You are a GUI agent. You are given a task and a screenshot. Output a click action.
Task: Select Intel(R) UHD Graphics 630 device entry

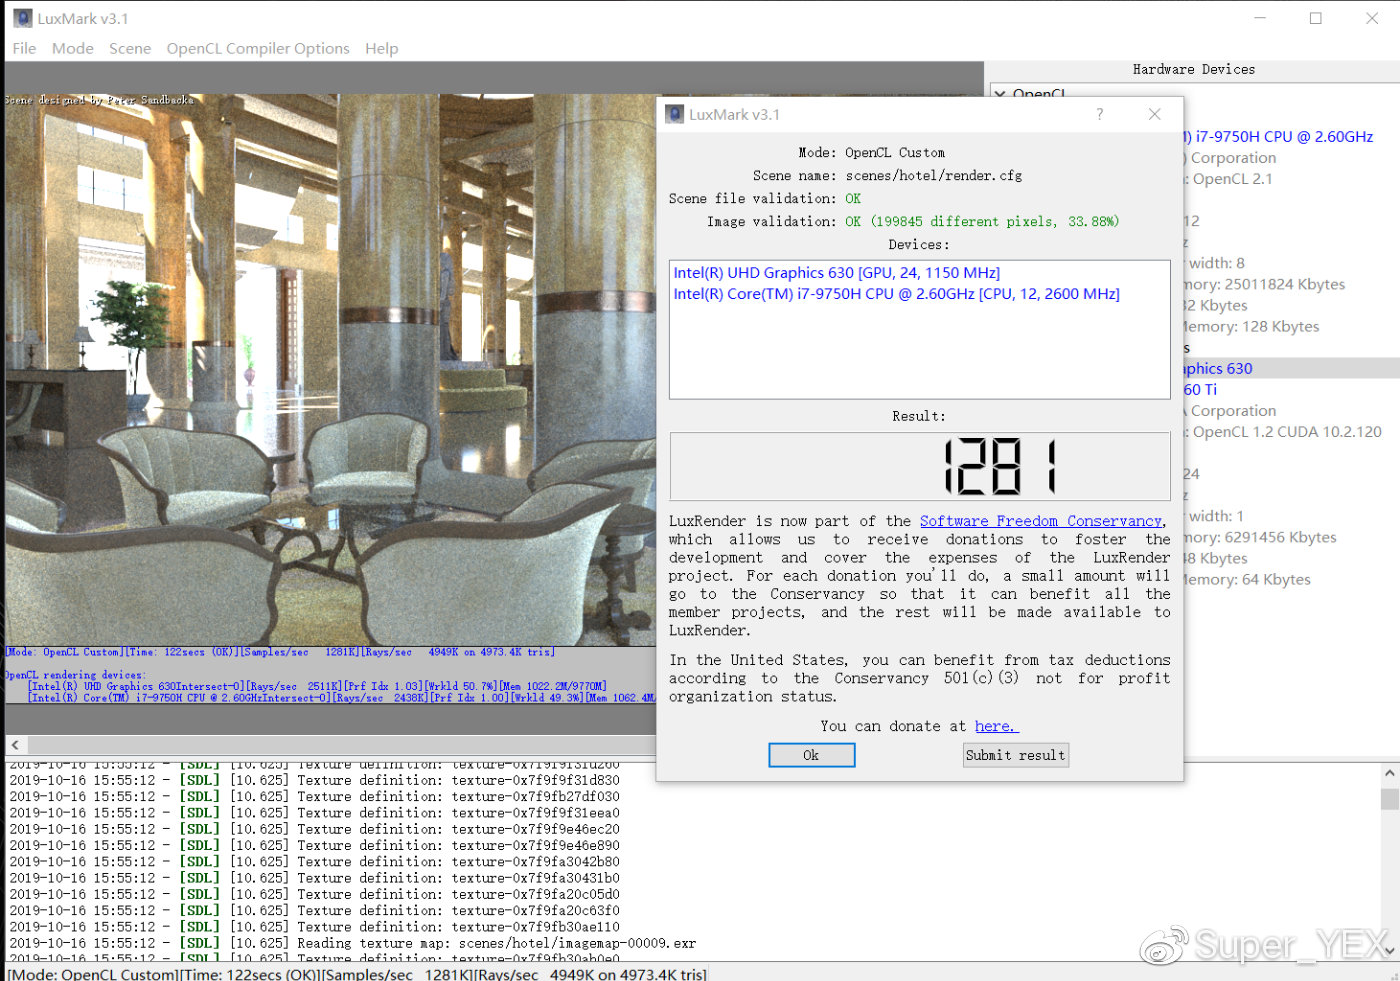(x=836, y=272)
